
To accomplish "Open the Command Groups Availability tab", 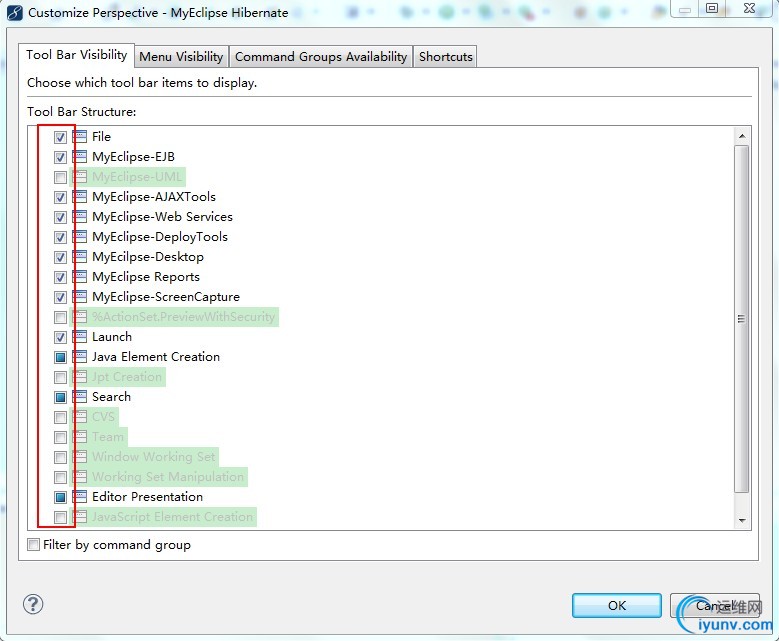I will point(321,57).
